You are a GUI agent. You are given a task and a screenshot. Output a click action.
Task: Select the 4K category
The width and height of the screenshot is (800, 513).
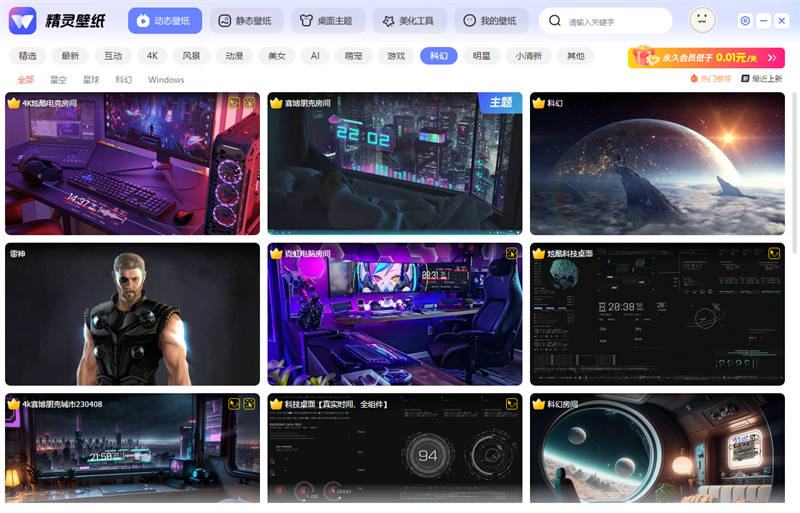coord(152,56)
